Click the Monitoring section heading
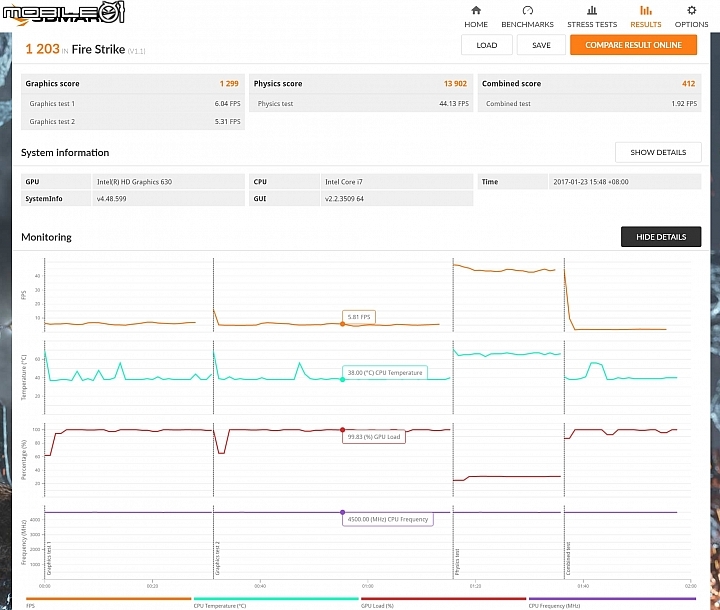The image size is (720, 610). pyautogui.click(x=46, y=237)
